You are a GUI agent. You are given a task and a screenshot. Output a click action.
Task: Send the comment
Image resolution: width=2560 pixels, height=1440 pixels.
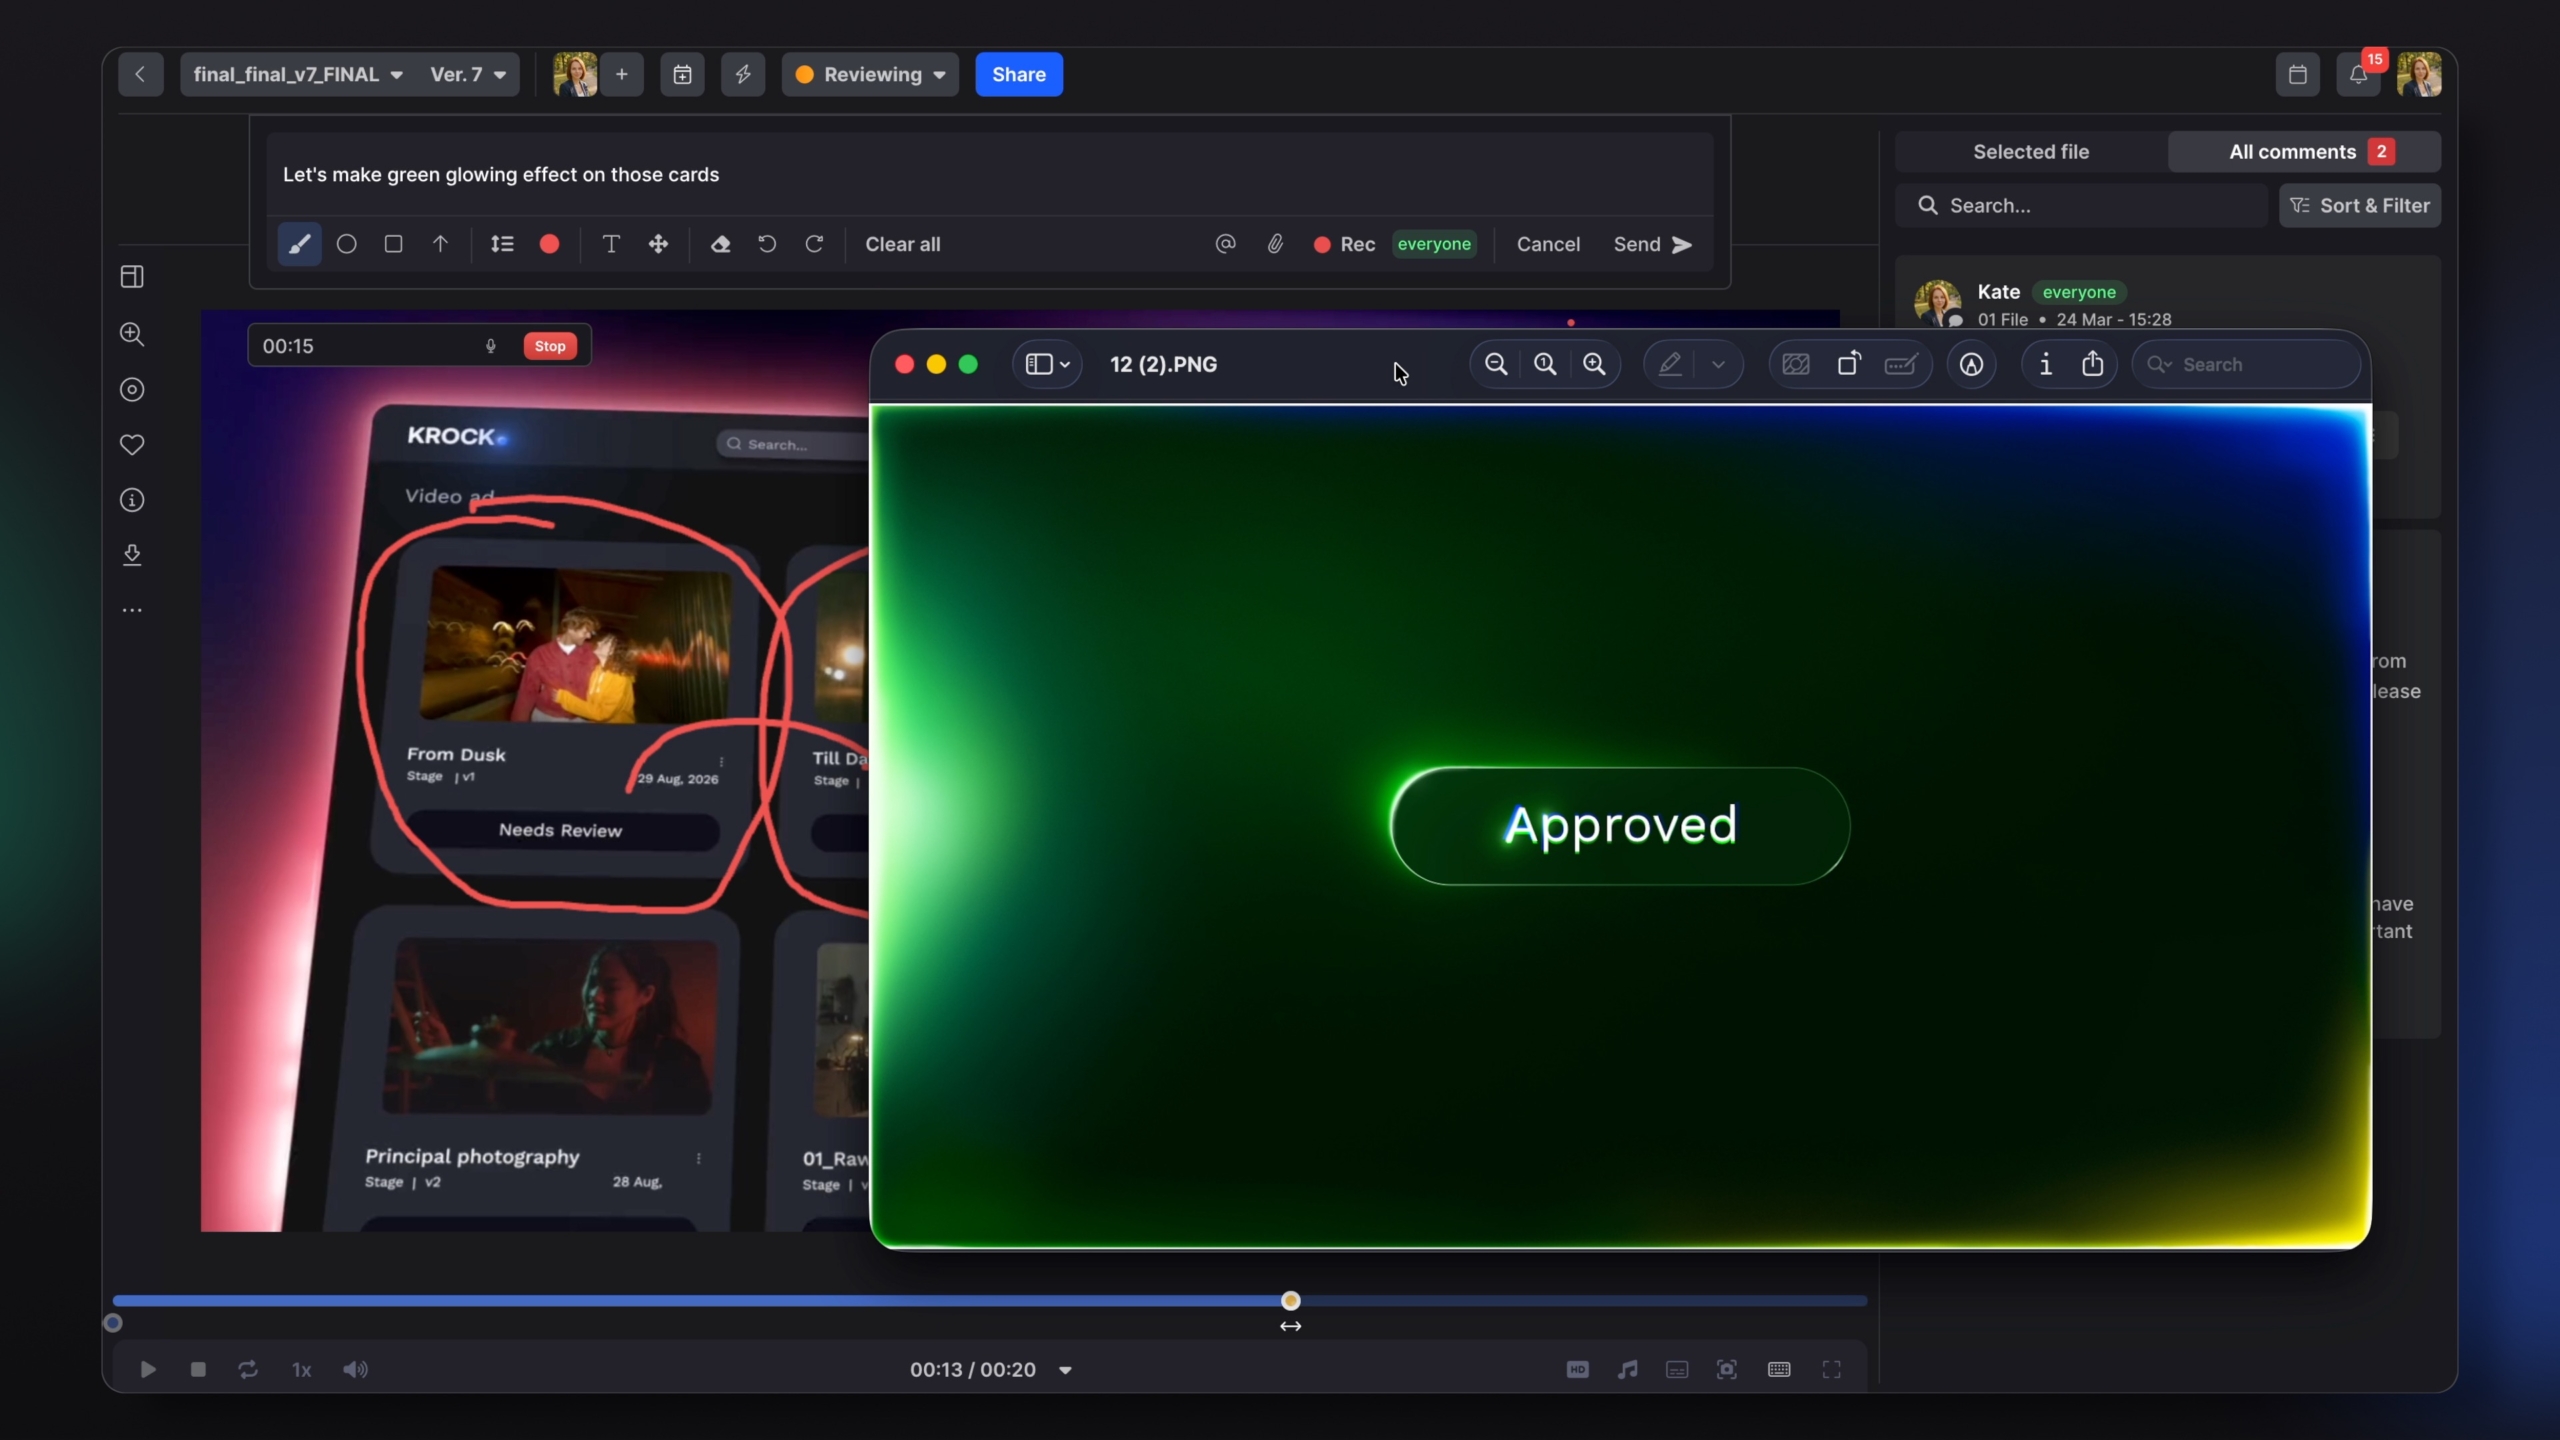click(1652, 244)
